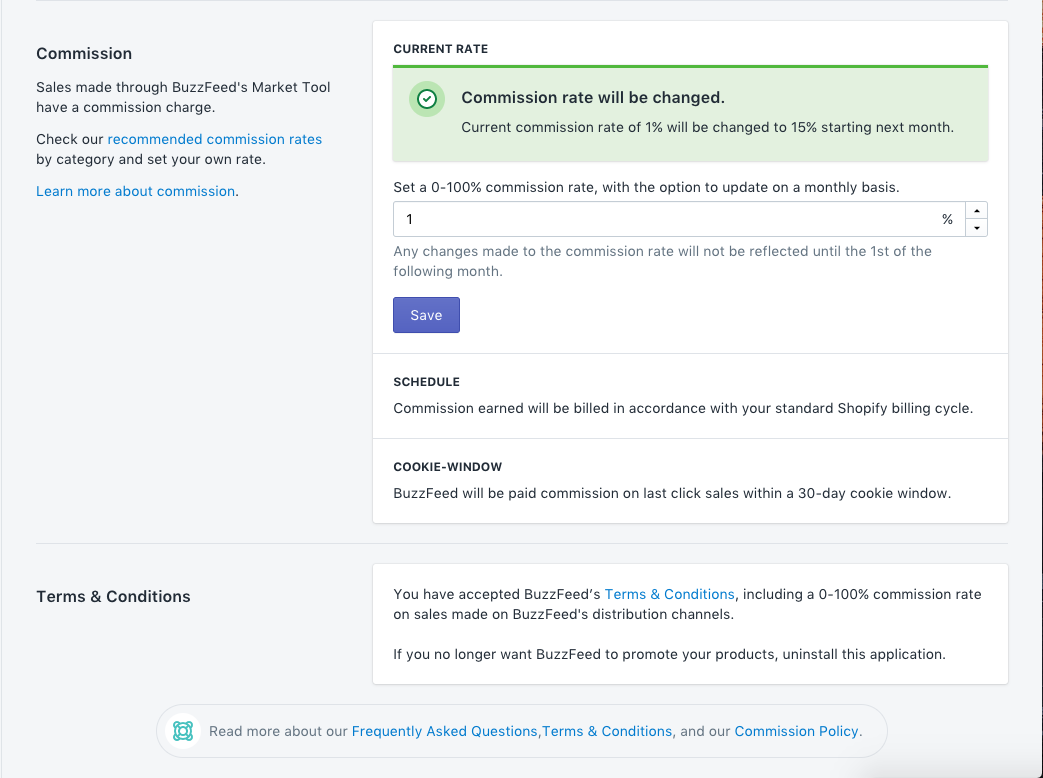Save the commission rate
Viewport: 1043px width, 778px height.
coord(426,315)
